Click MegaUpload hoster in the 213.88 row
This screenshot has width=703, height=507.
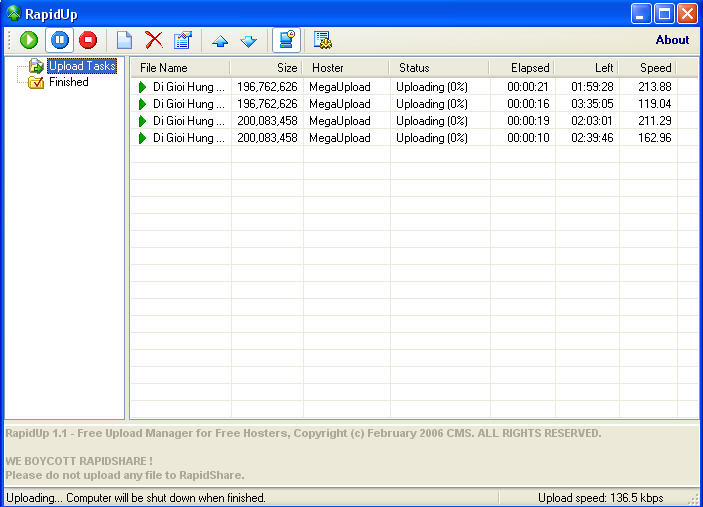340,87
